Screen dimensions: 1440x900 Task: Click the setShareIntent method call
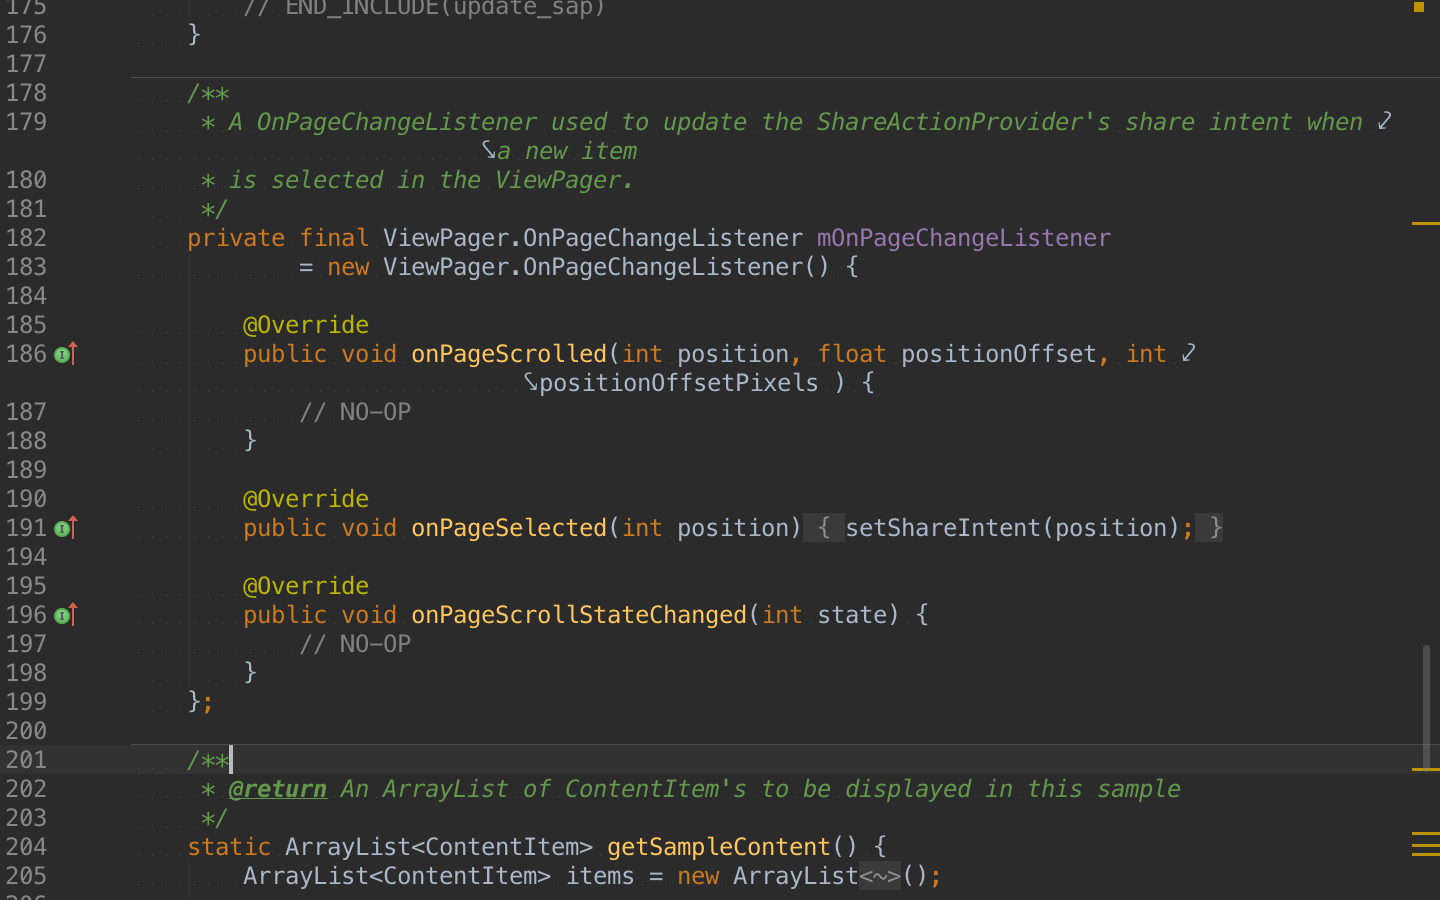point(943,528)
